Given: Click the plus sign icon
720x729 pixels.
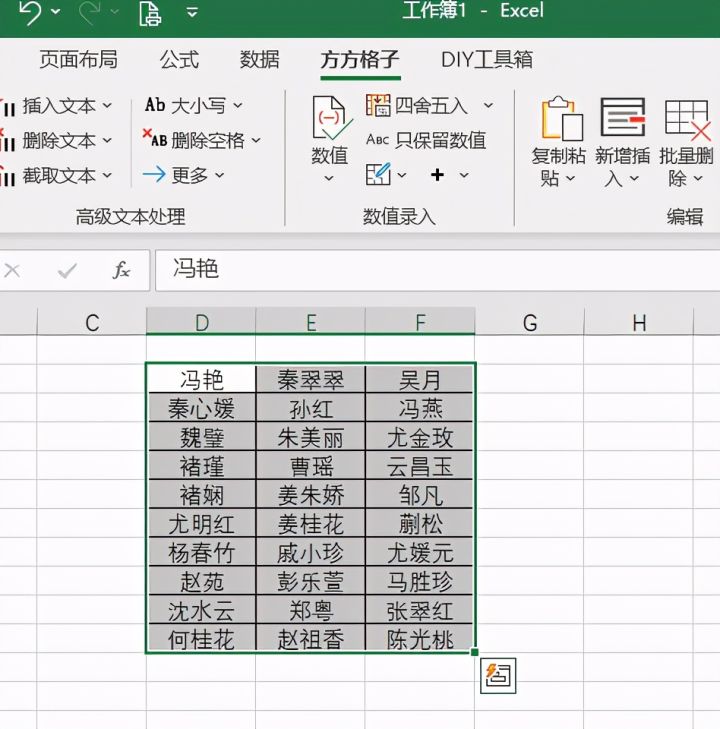Looking at the screenshot, I should pyautogui.click(x=437, y=175).
